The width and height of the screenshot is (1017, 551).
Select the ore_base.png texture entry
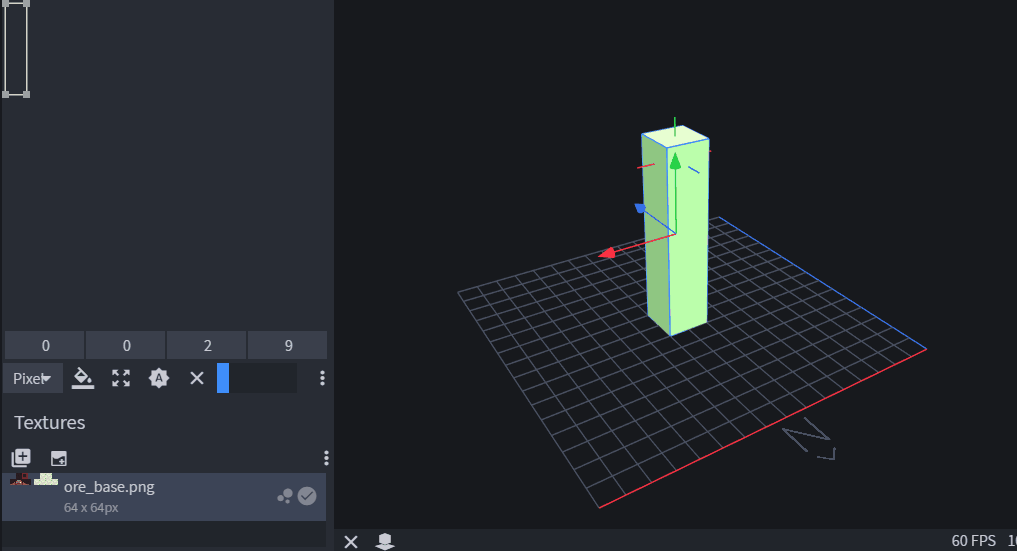click(160, 496)
